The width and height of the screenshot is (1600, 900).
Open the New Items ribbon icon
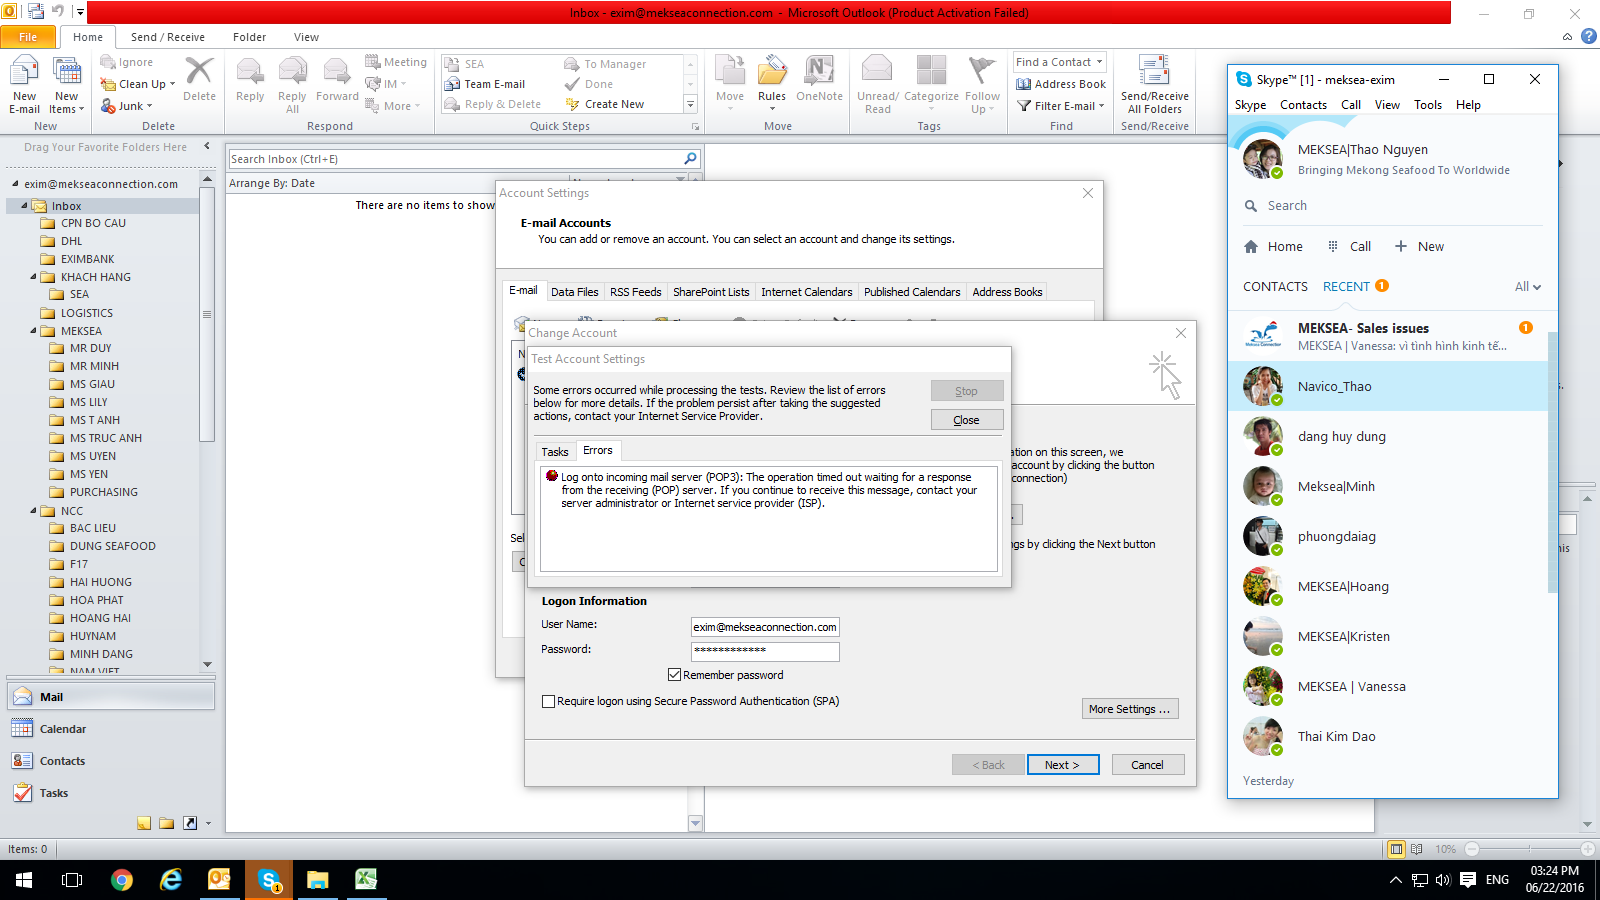[67, 85]
